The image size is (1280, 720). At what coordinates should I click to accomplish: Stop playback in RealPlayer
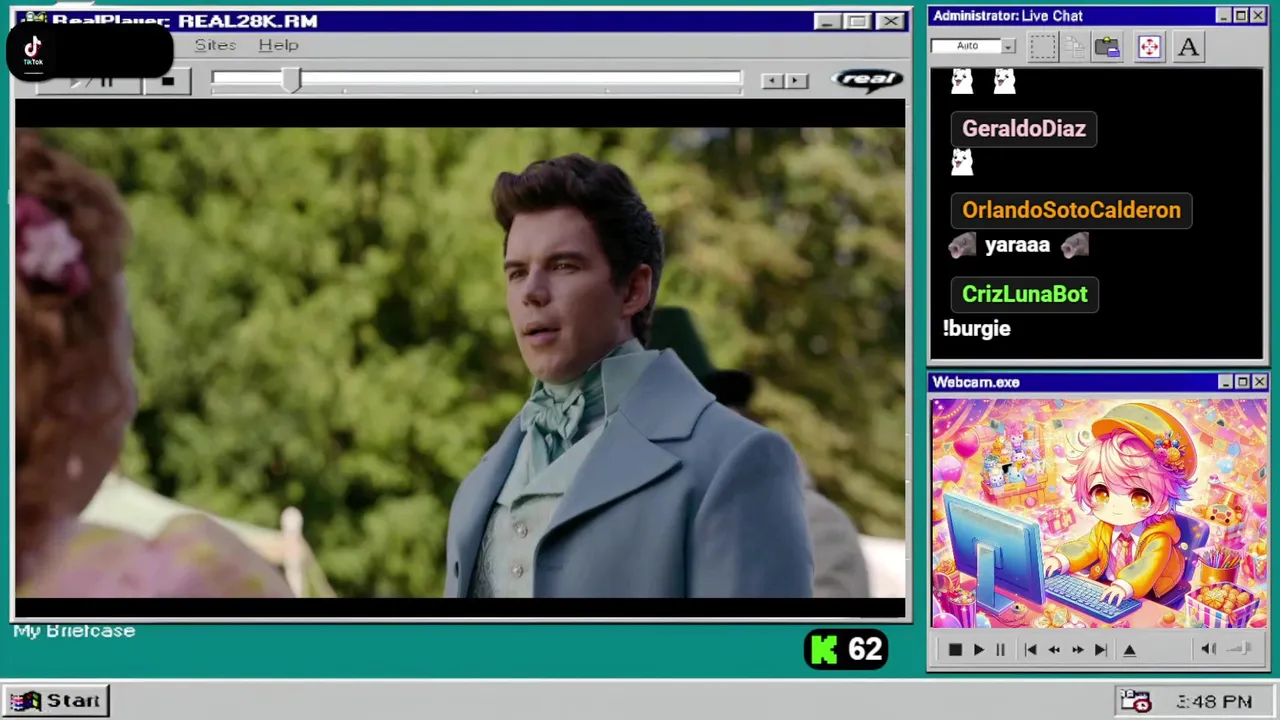tap(168, 81)
